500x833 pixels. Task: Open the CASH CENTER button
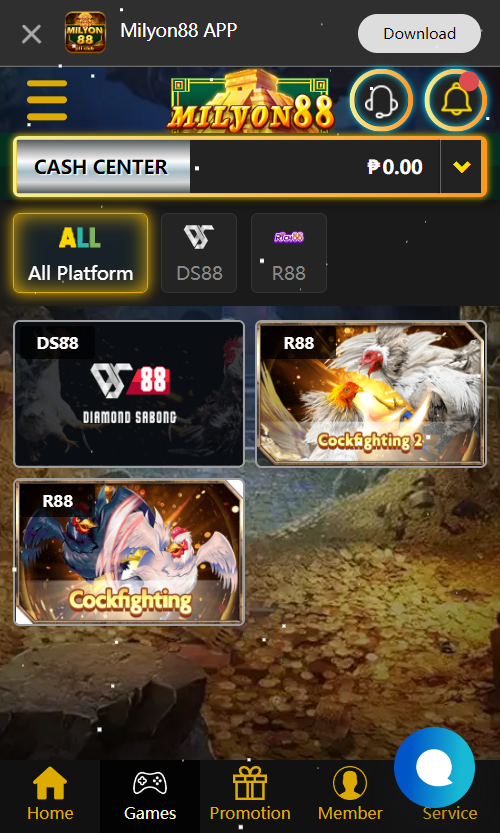pos(101,167)
